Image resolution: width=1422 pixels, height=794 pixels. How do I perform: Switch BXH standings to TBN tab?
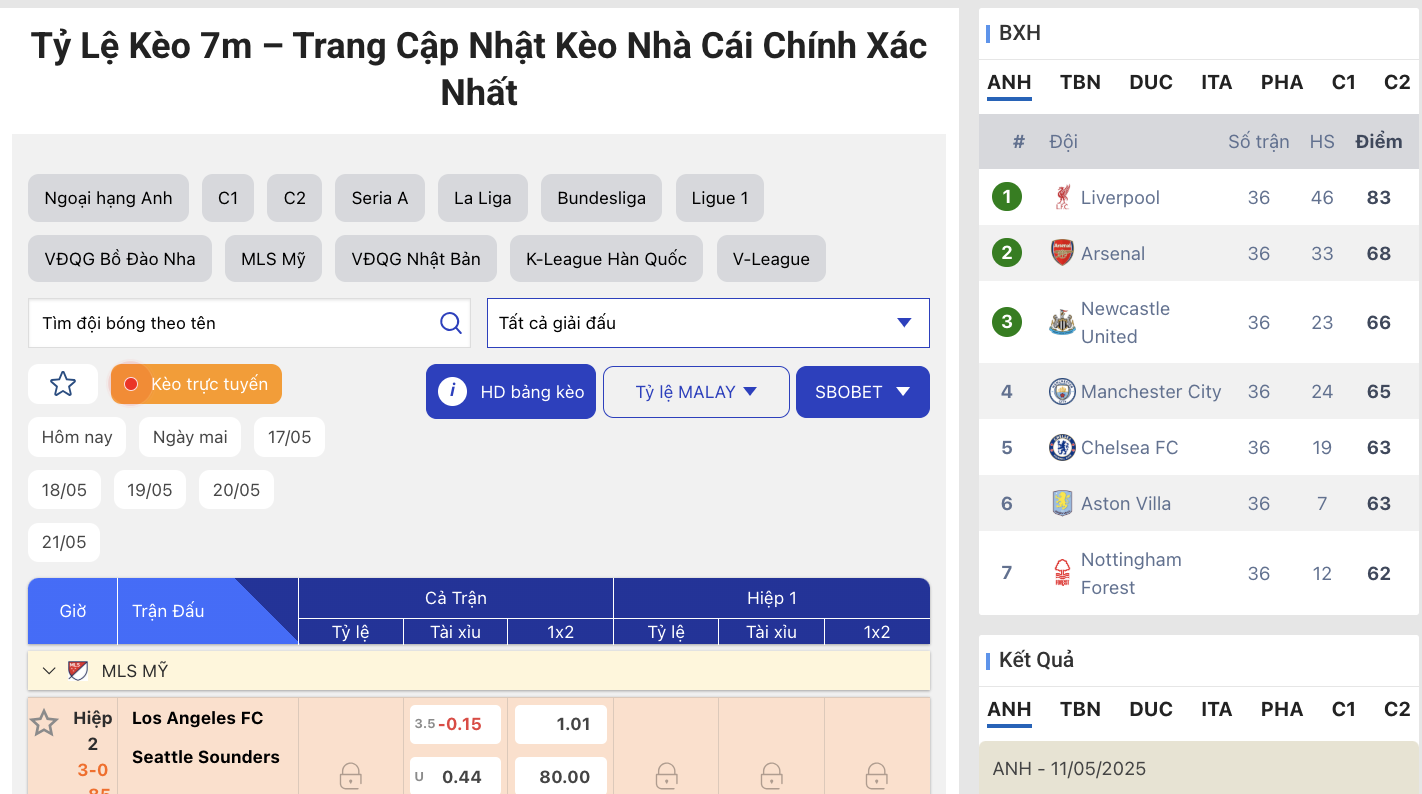click(1080, 83)
